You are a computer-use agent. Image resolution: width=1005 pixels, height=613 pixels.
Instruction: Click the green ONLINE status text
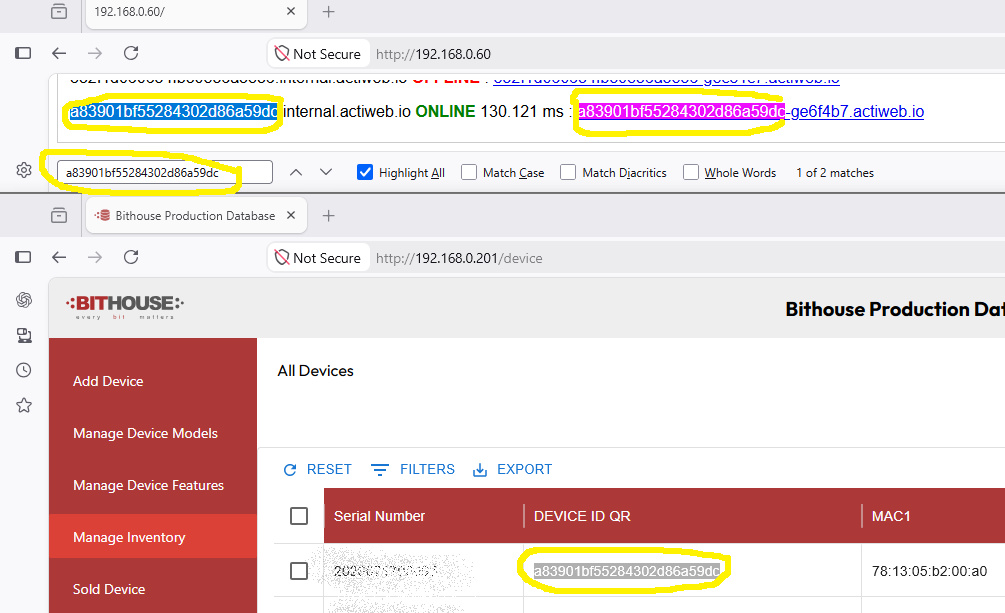[x=445, y=112]
